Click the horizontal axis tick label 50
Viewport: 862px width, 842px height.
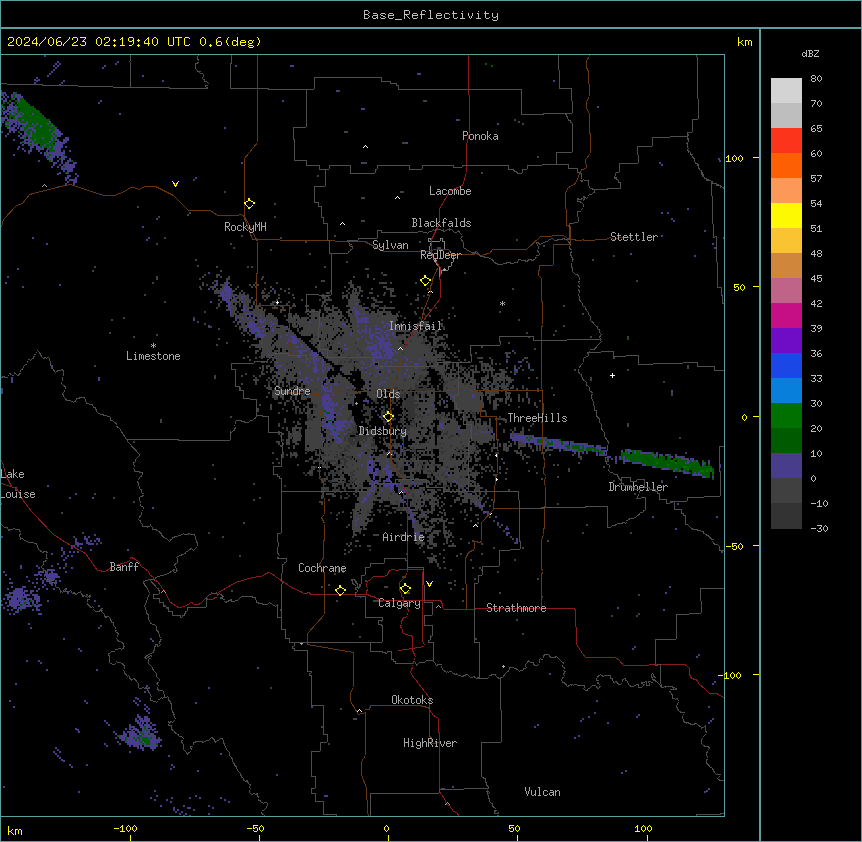point(514,828)
